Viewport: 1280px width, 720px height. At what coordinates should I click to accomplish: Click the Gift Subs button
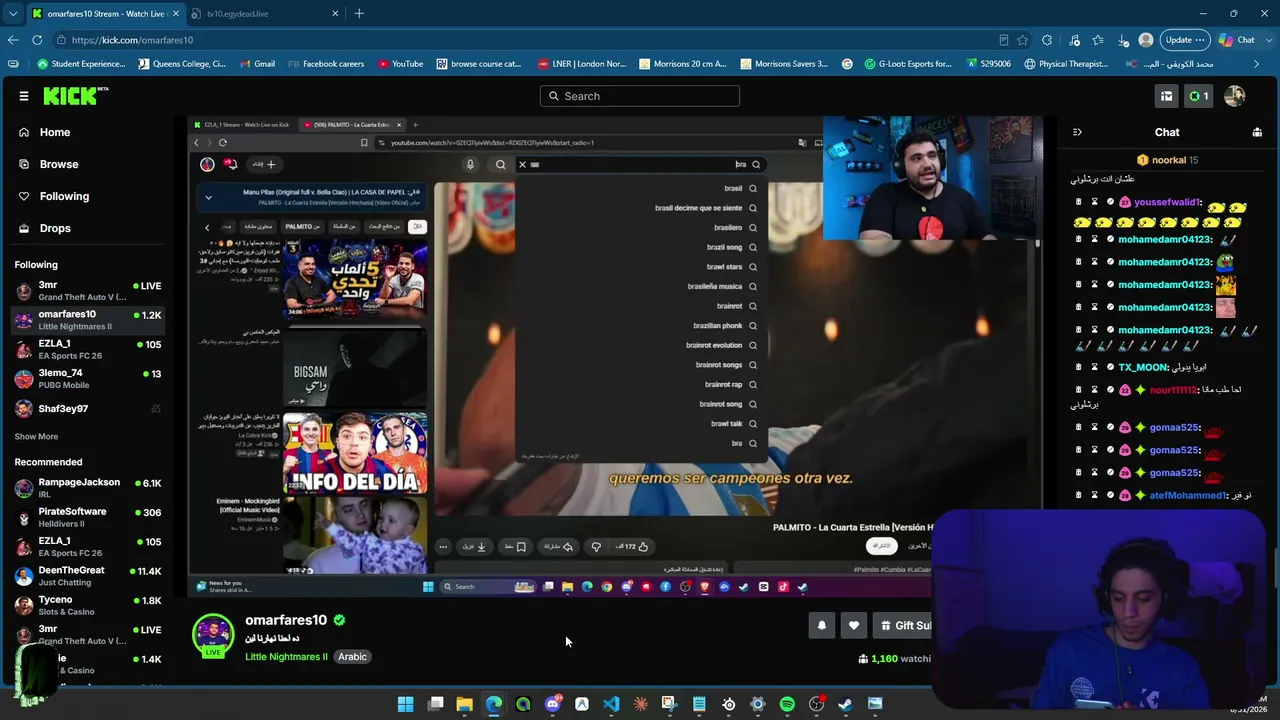coord(903,626)
